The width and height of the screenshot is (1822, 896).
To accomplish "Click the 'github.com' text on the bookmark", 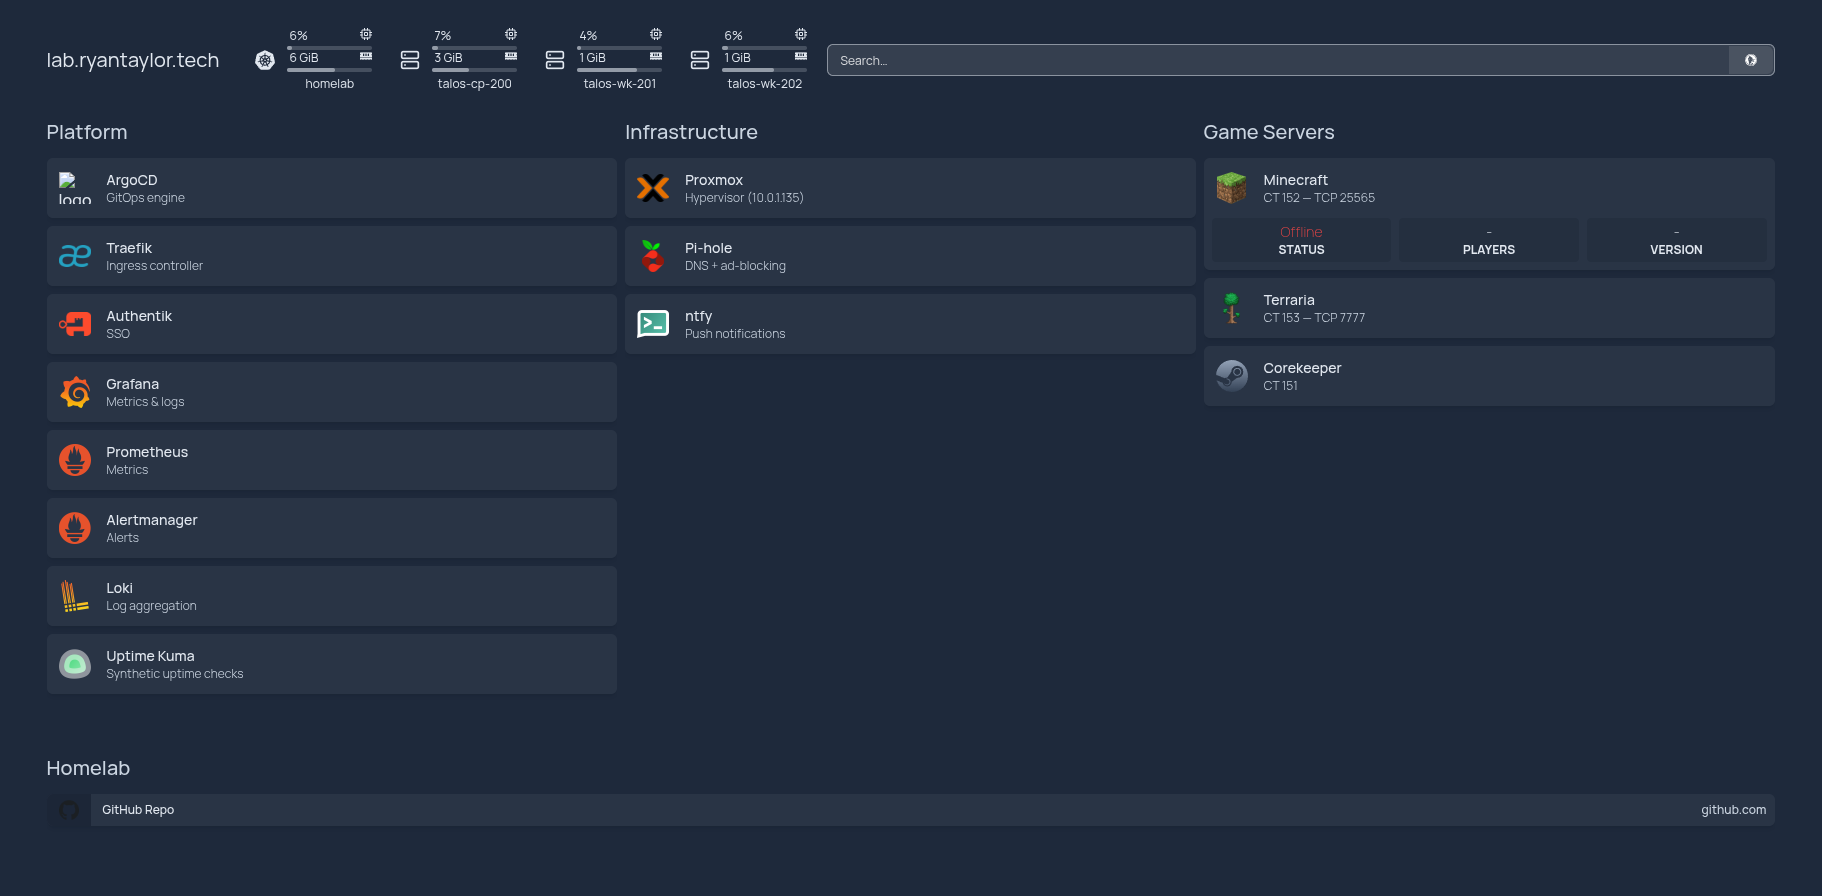I will pyautogui.click(x=1734, y=810).
